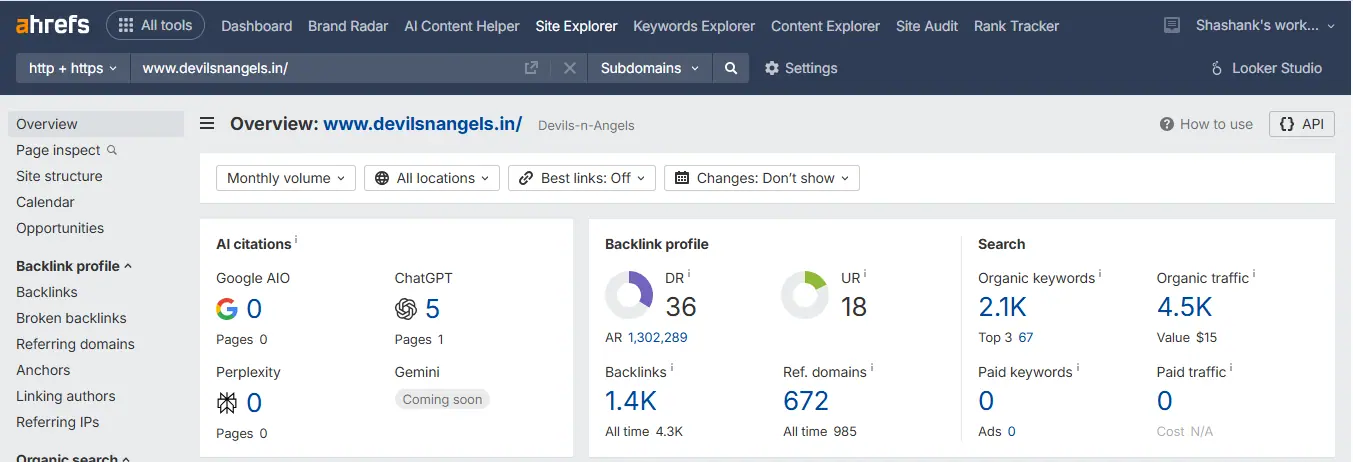Open Site Audit from top navigation
Screen dimensions: 1353x462
click(x=926, y=26)
